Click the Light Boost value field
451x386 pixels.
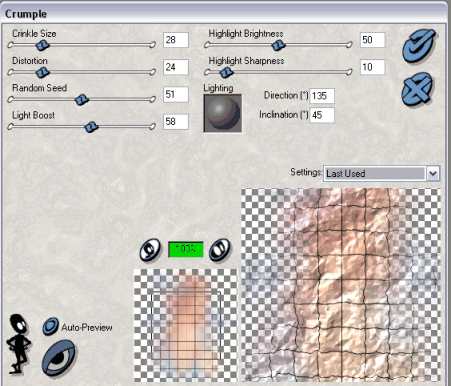pos(176,121)
